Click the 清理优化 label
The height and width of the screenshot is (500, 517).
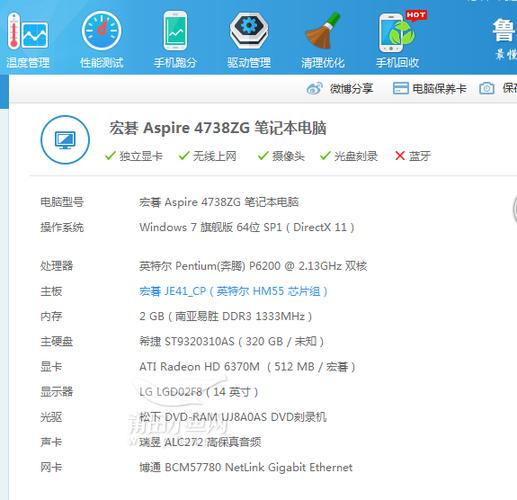(323, 63)
